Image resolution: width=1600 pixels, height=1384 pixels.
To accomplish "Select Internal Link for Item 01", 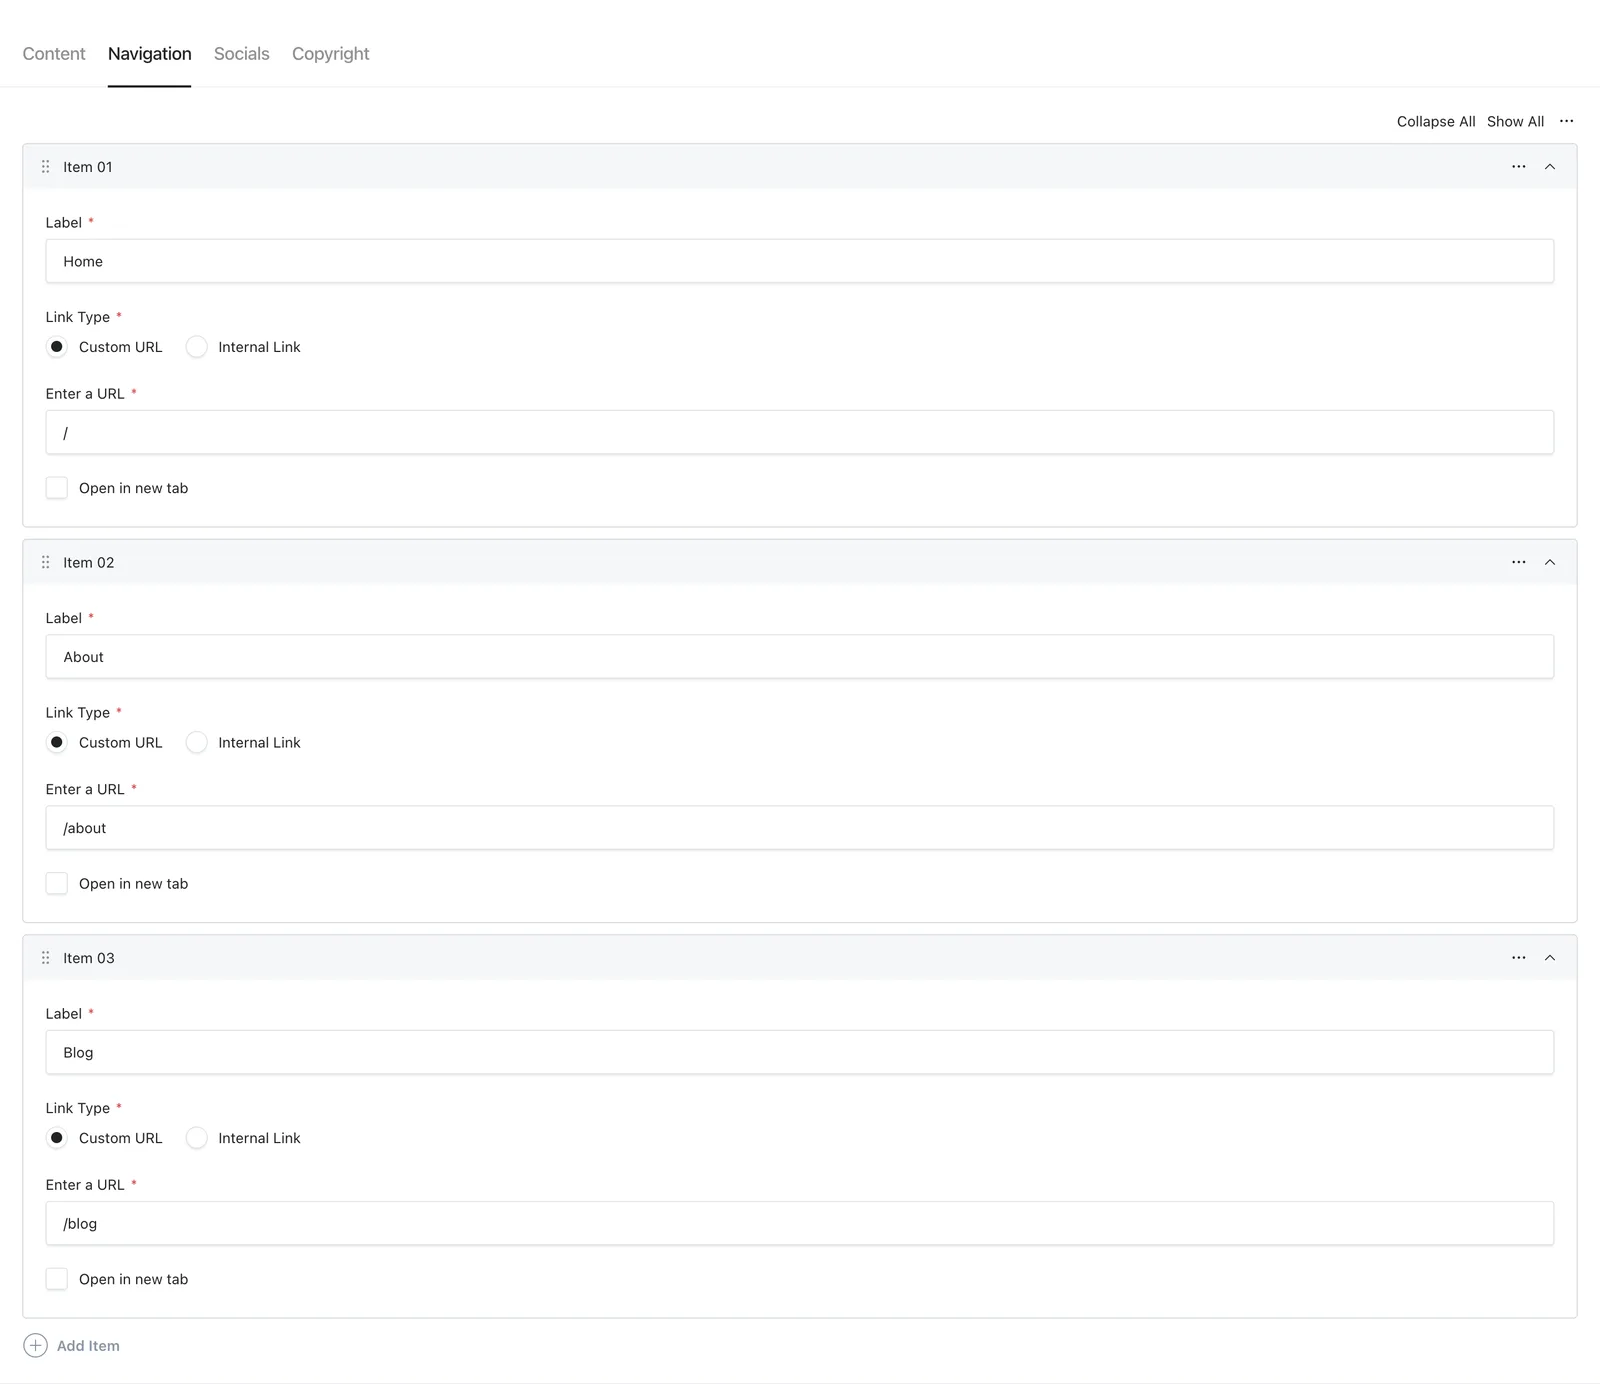I will 197,347.
